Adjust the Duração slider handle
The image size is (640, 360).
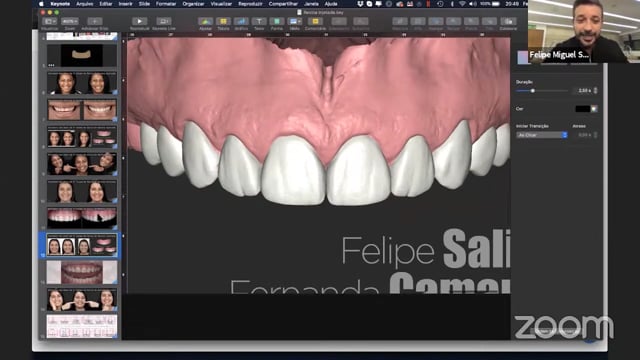point(533,91)
